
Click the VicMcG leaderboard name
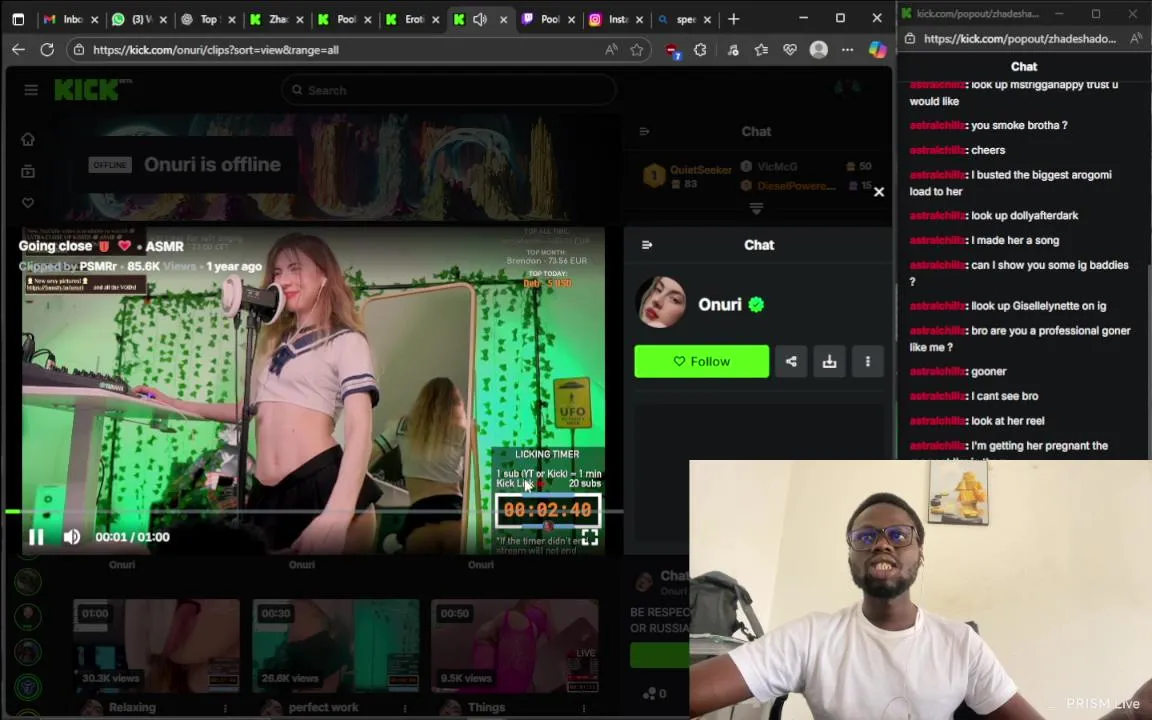(x=777, y=166)
